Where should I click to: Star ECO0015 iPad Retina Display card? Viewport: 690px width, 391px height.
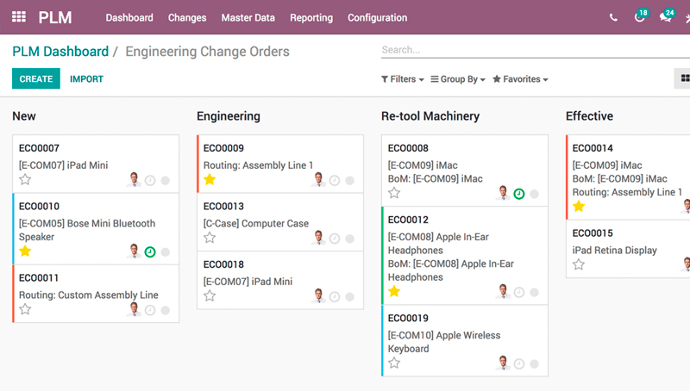coord(579,265)
